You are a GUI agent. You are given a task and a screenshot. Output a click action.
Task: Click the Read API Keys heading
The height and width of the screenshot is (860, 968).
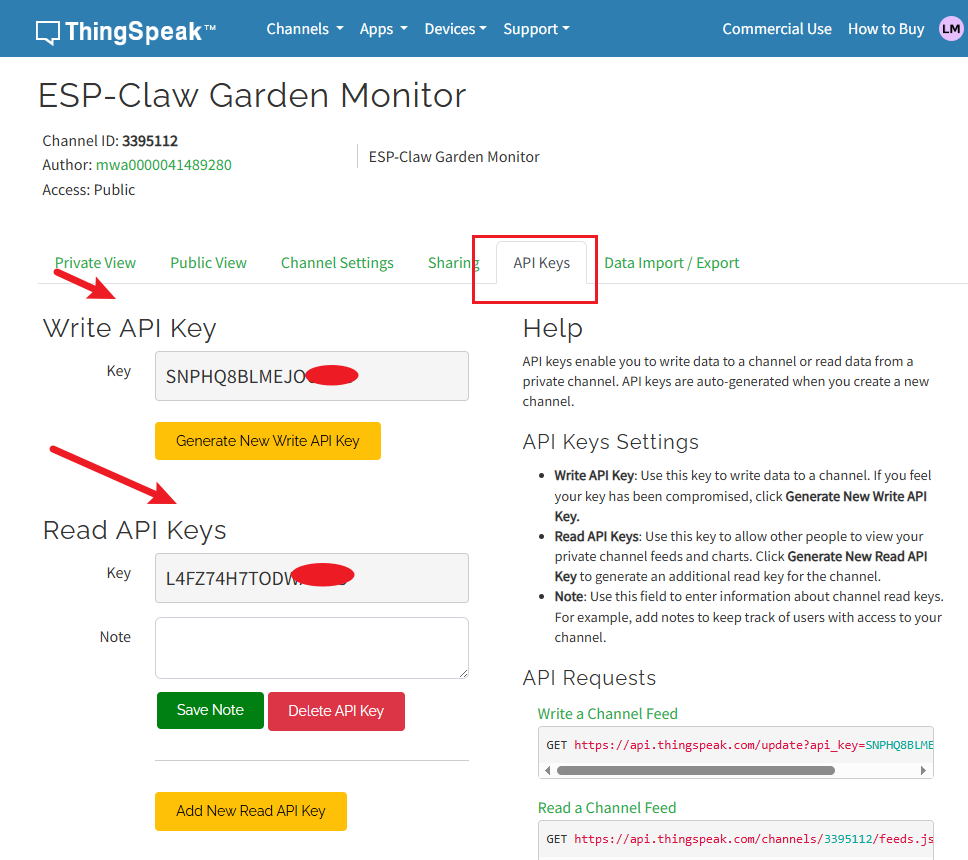(135, 530)
